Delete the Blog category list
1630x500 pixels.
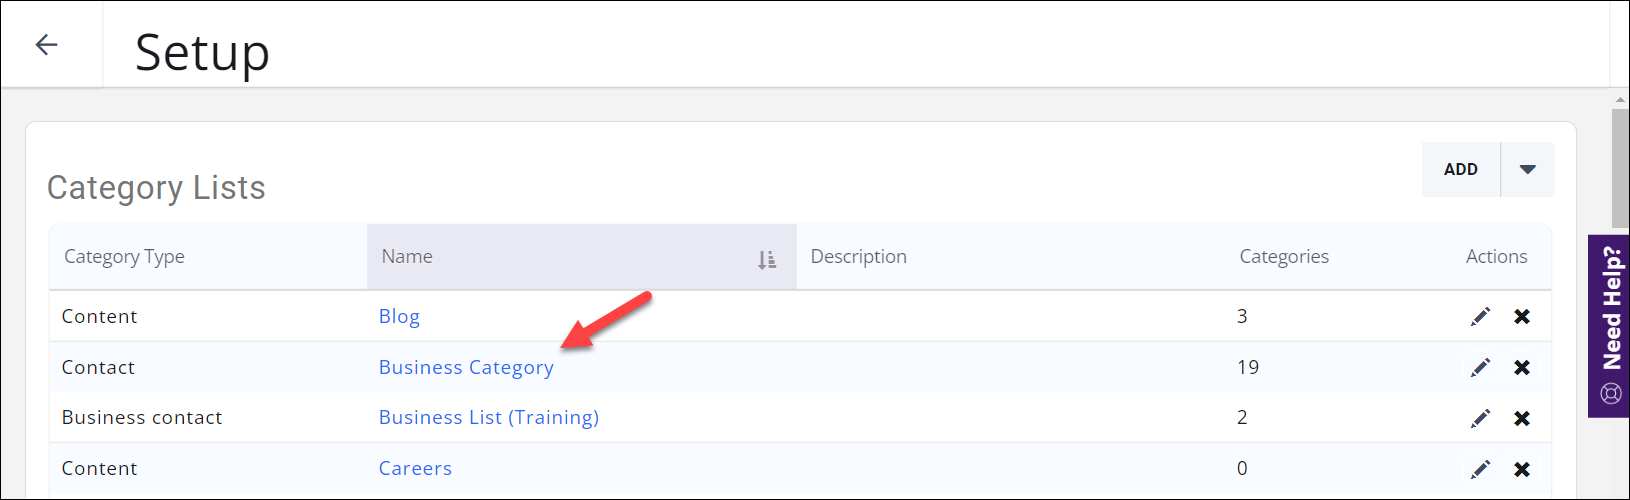coord(1522,317)
